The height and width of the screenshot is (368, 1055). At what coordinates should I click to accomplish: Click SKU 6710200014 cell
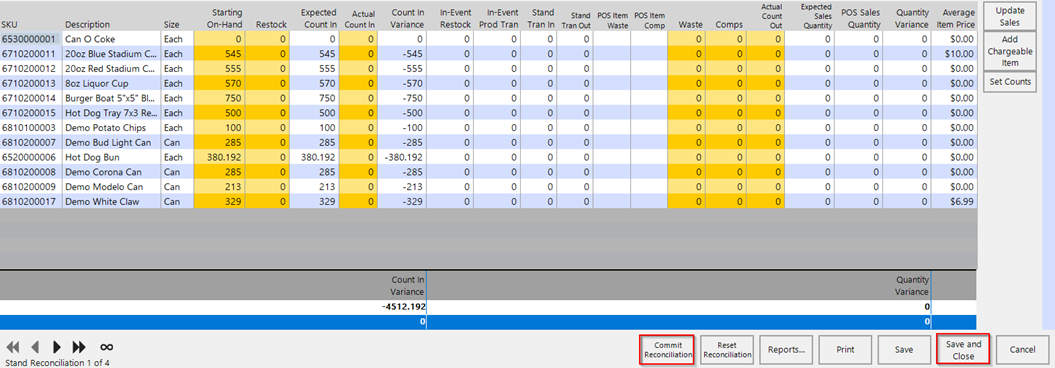point(32,98)
